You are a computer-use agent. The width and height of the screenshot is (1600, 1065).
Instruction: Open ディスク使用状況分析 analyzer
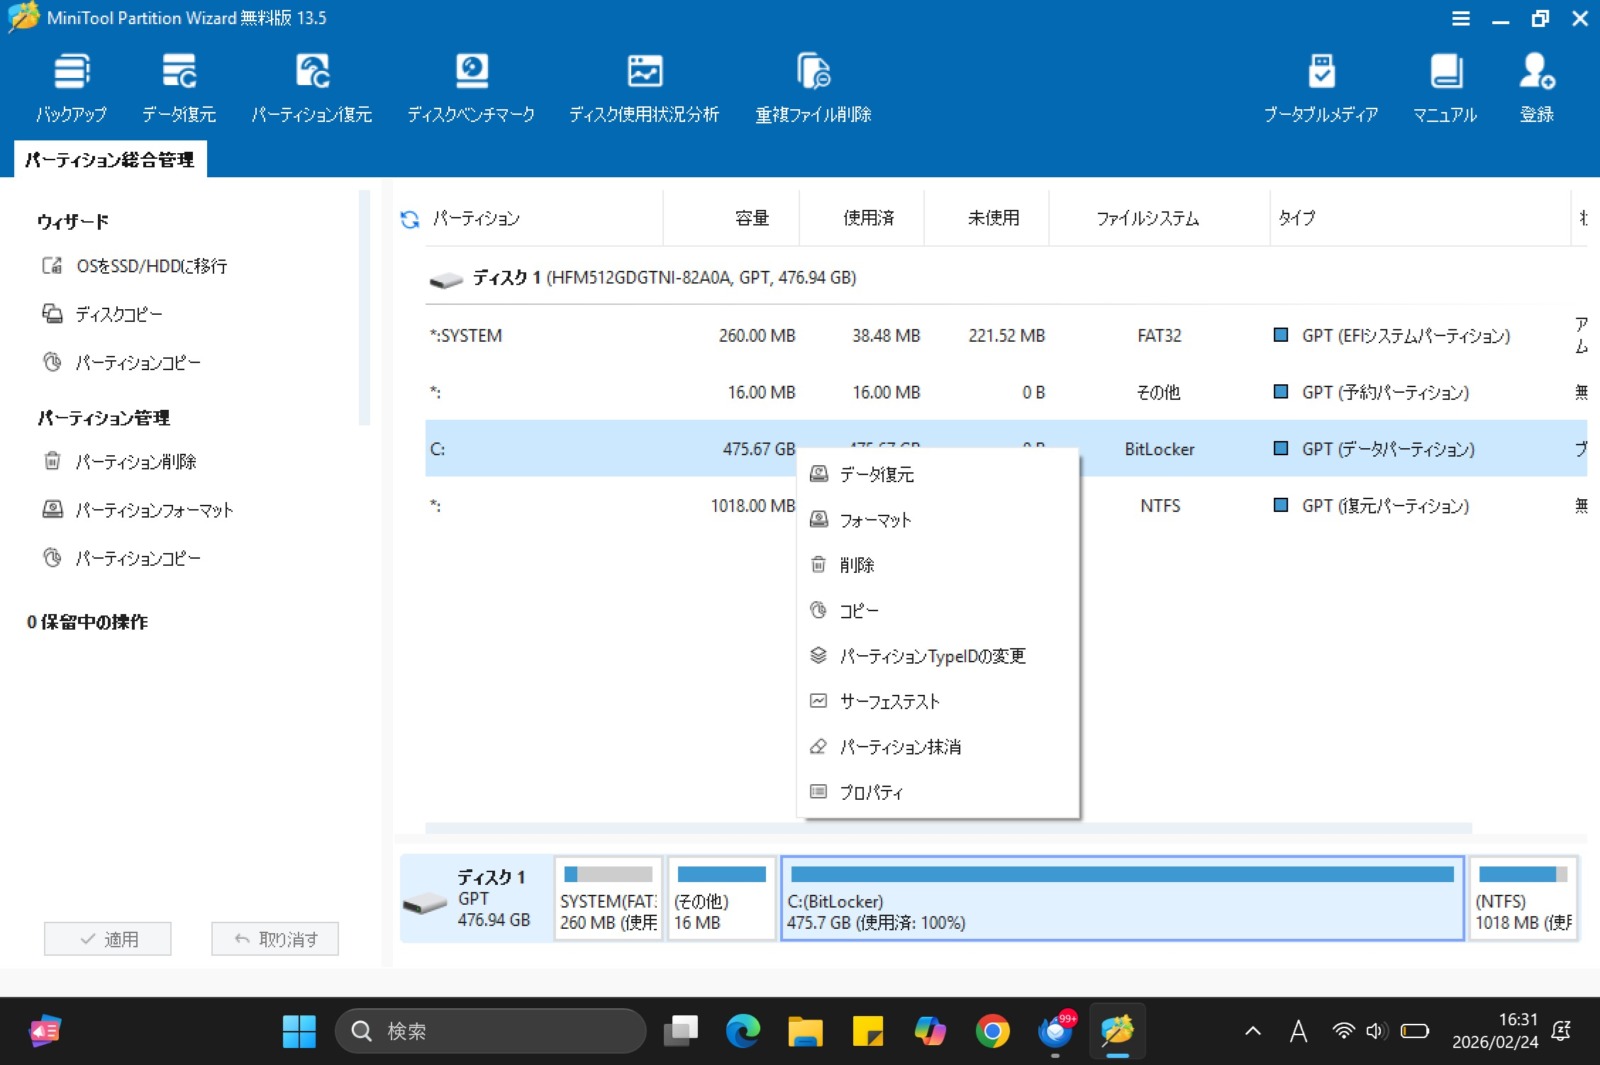644,87
